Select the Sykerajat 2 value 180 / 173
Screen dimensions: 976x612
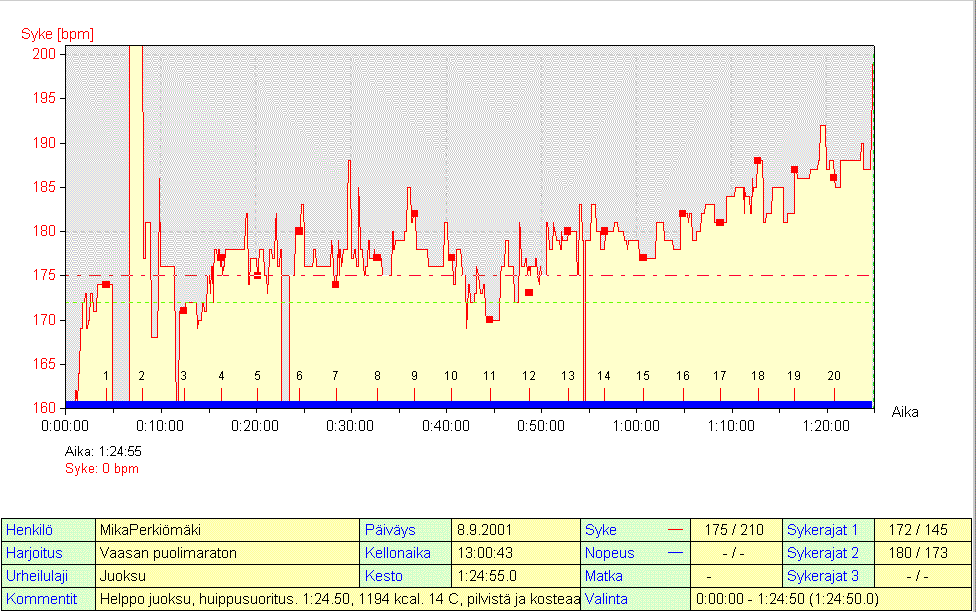(922, 553)
